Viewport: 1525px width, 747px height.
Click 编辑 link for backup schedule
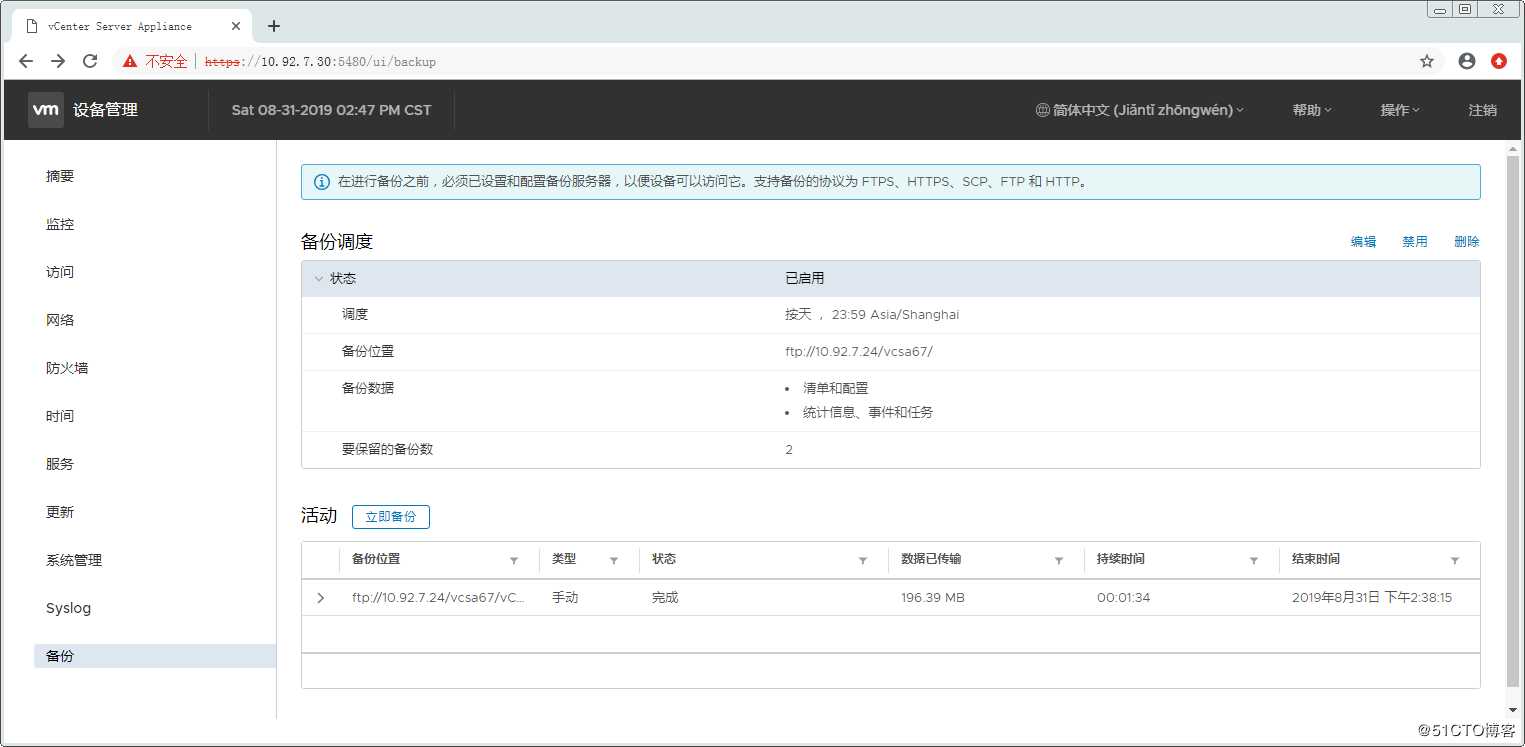[1363, 242]
